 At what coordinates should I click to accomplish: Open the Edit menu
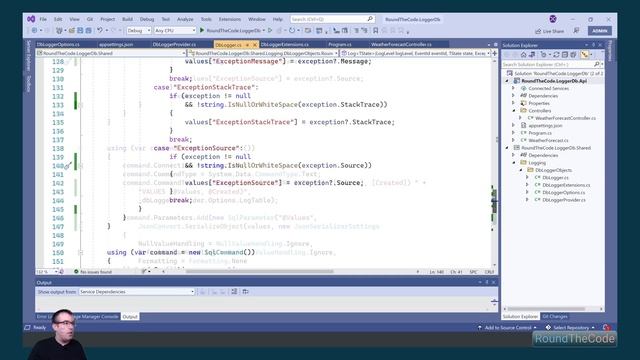point(58,19)
